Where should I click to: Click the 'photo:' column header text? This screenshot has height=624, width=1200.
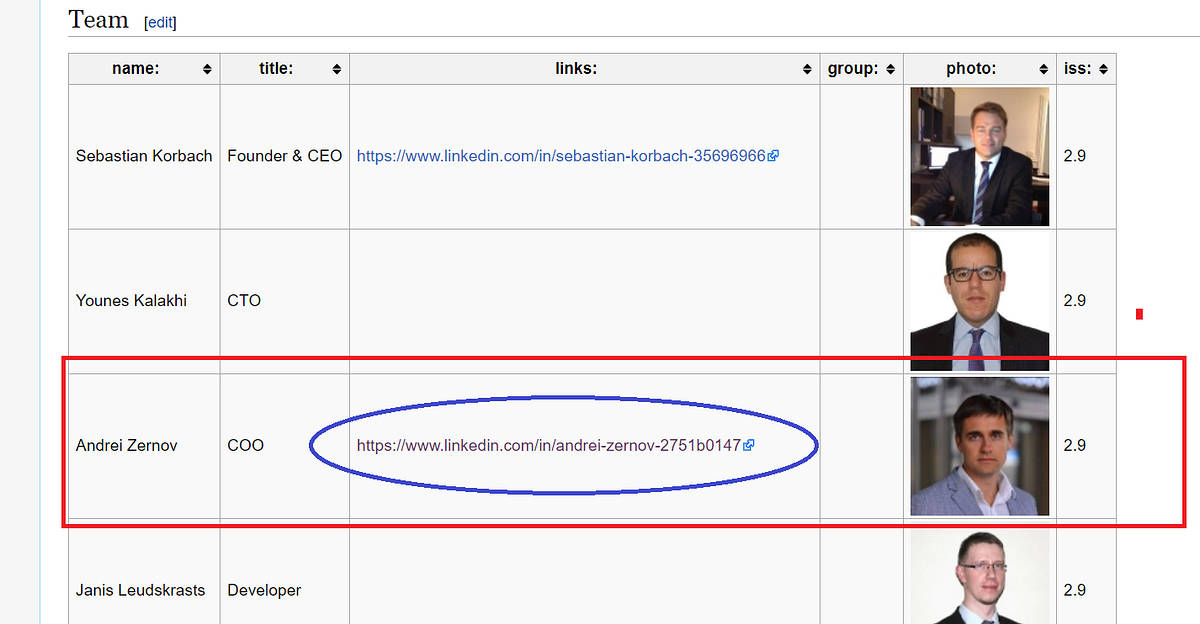[x=971, y=69]
